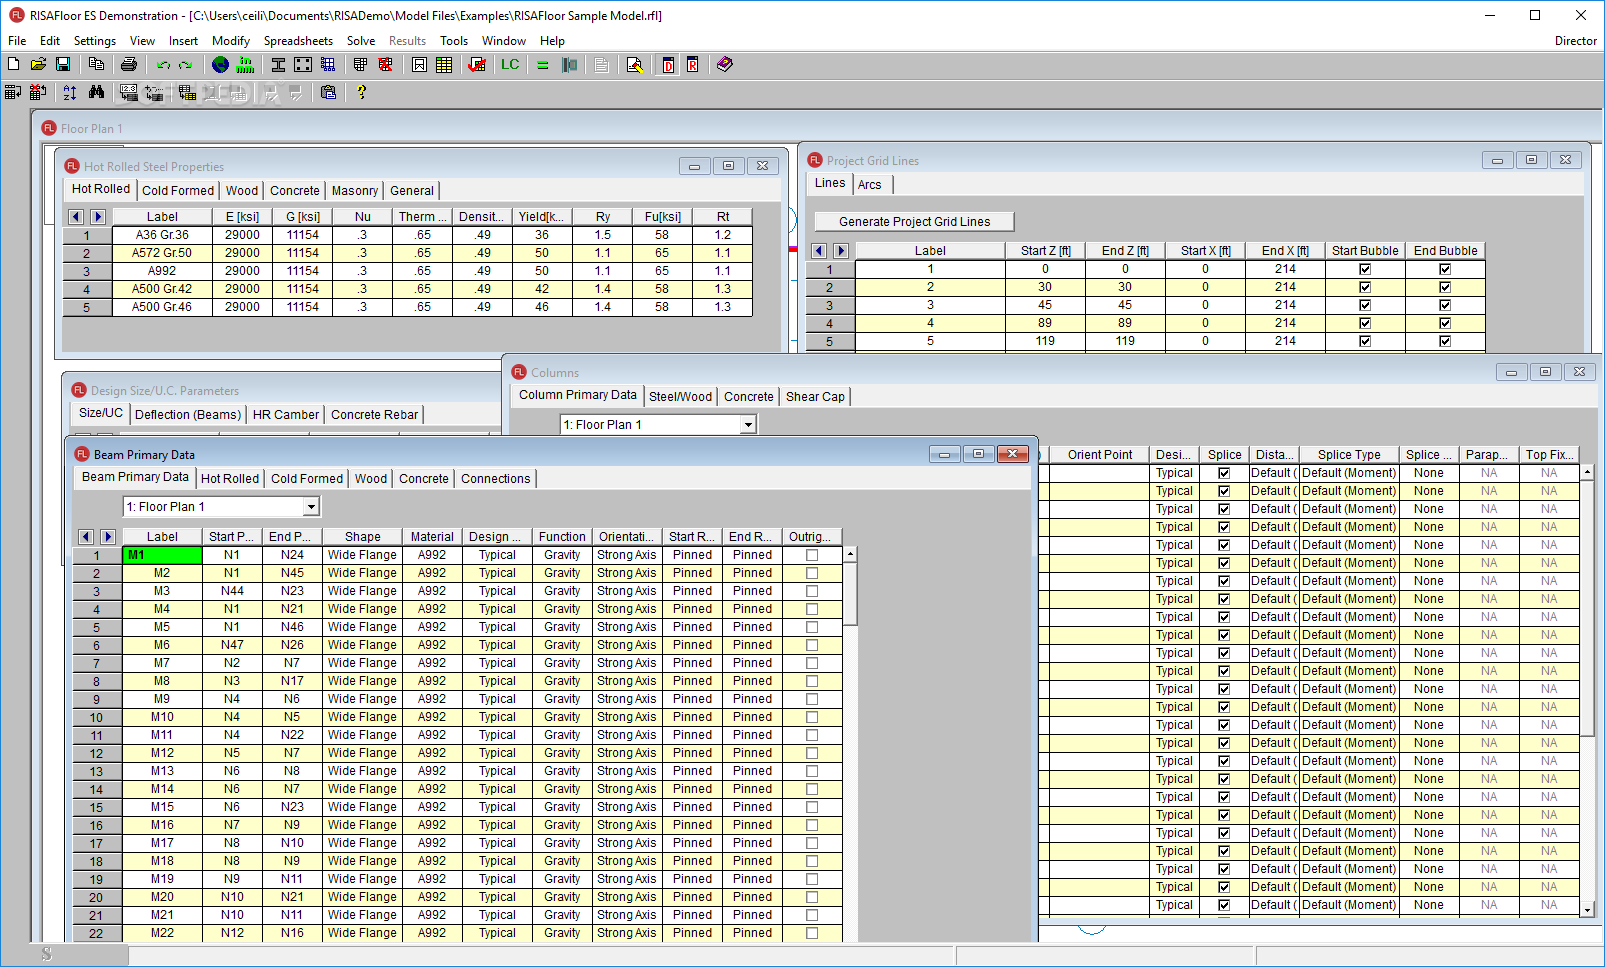
Task: Toggle Outrigger checkbox for beam M5
Action: (812, 627)
